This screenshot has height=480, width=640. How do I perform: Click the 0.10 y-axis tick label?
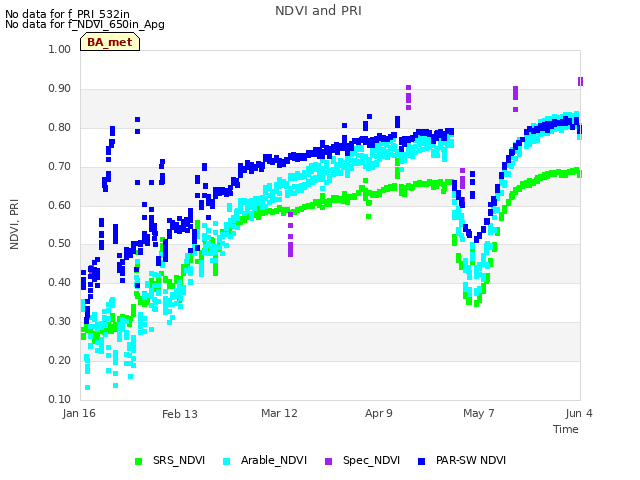(60, 399)
